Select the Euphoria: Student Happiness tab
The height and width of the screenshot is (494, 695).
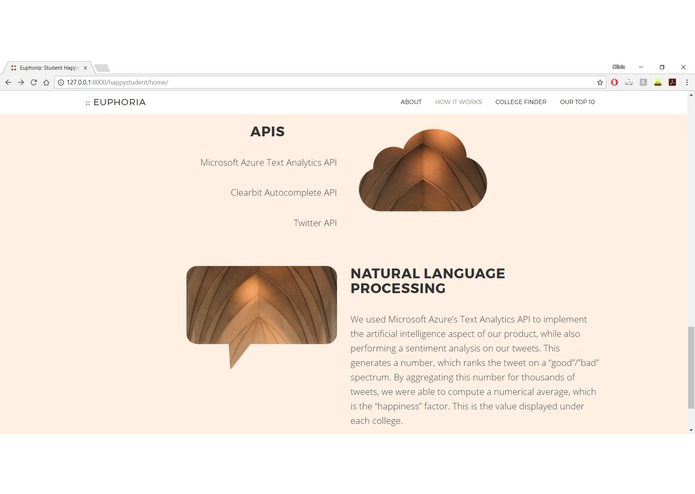pos(48,68)
